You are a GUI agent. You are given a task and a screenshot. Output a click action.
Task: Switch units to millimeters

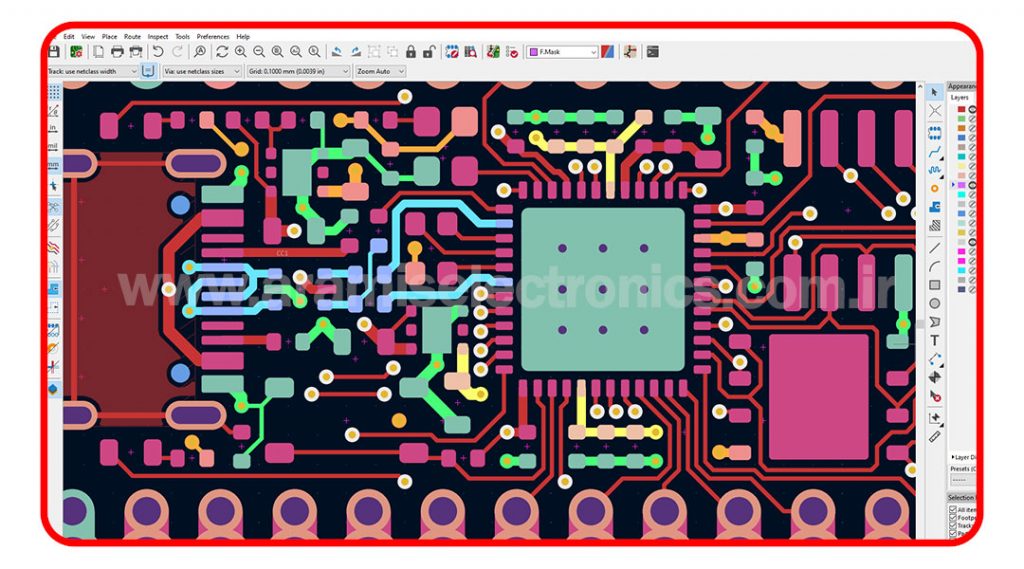[54, 165]
